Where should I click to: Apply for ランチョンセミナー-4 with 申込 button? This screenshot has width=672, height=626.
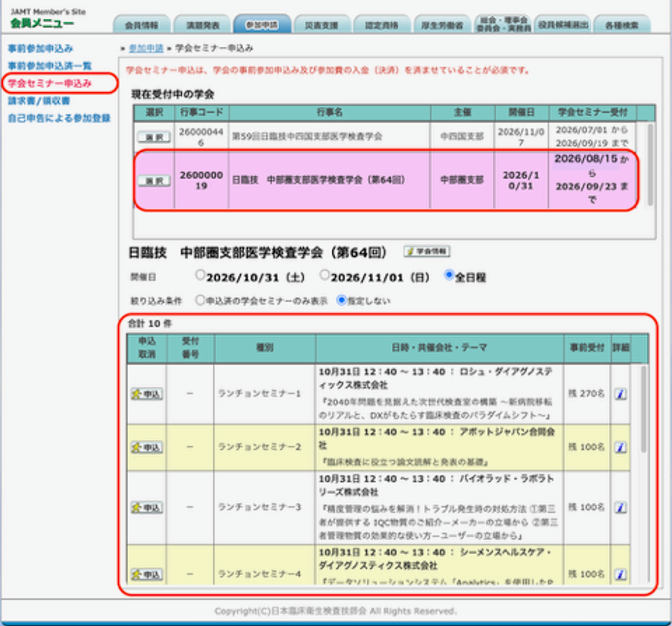coord(147,574)
